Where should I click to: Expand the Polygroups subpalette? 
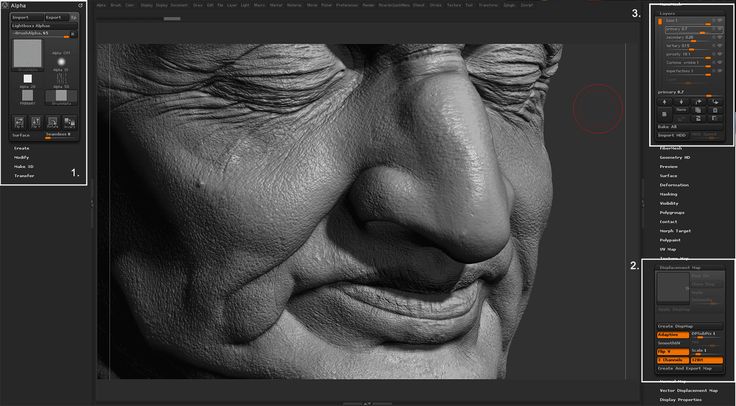672,213
